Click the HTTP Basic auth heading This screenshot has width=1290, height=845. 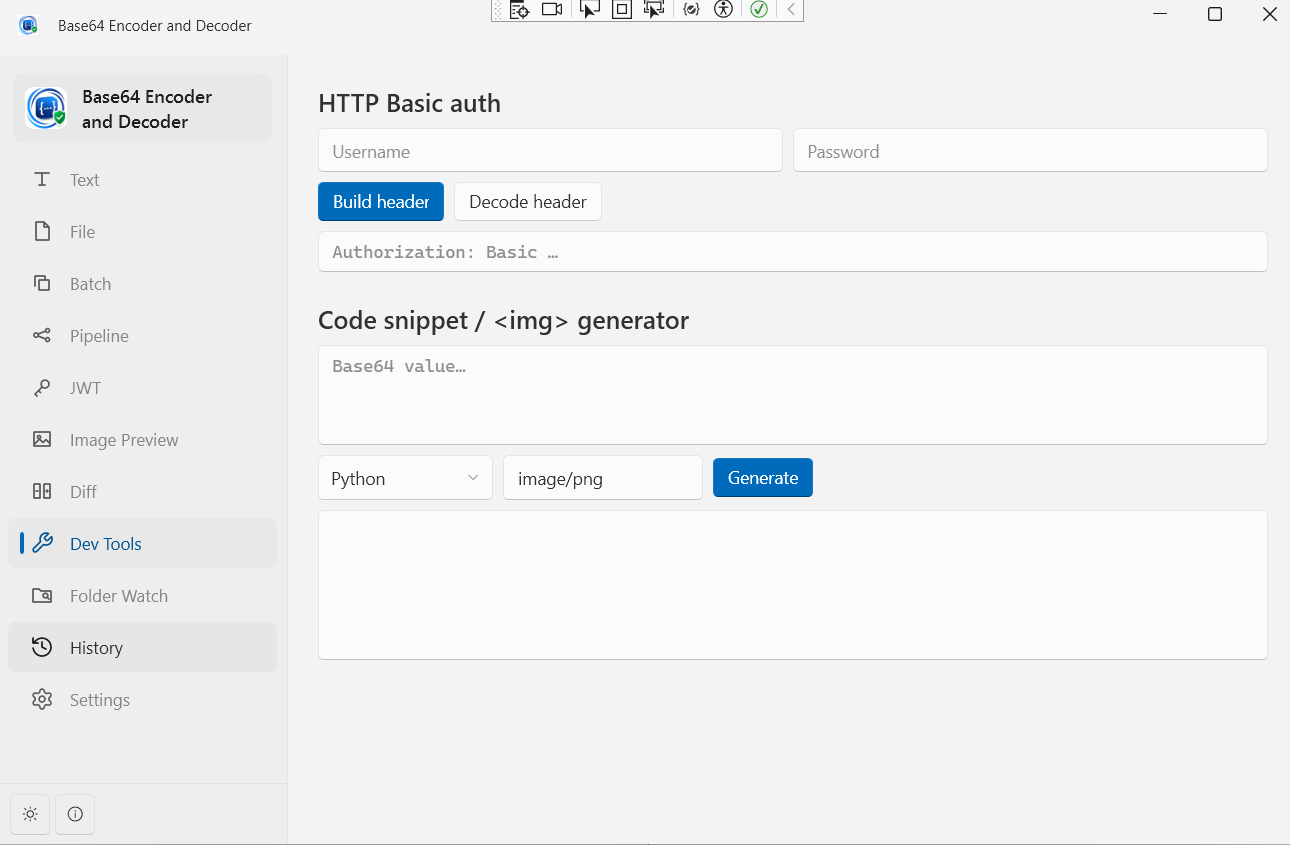(409, 103)
